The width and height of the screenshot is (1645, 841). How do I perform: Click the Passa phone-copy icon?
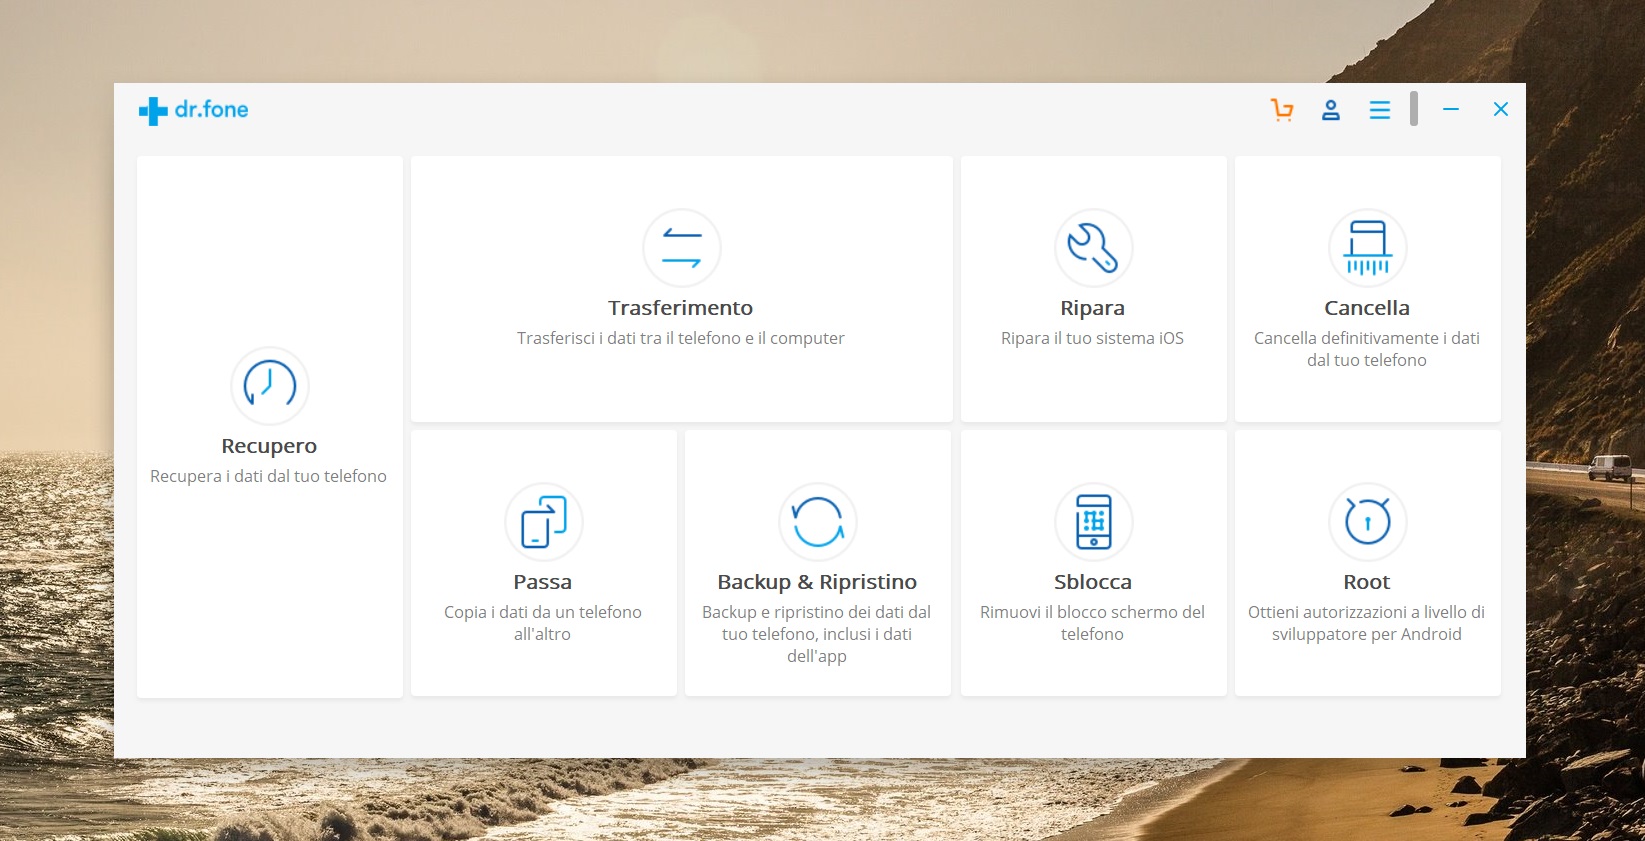(x=543, y=521)
